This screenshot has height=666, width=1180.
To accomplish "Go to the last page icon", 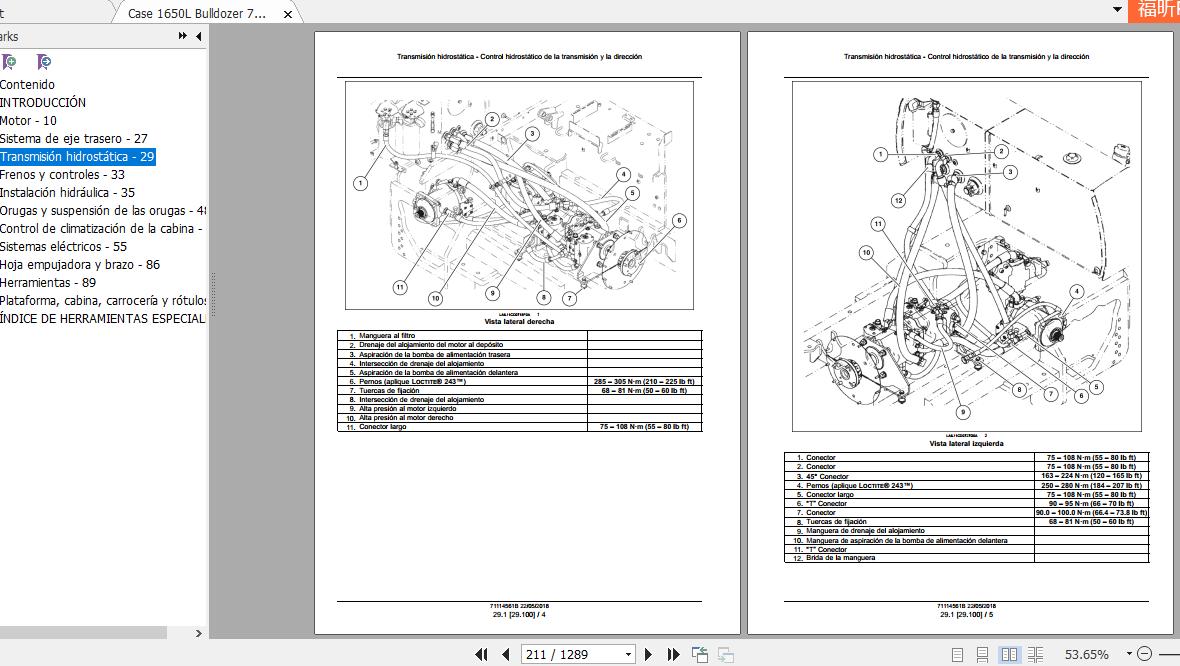I will [674, 653].
